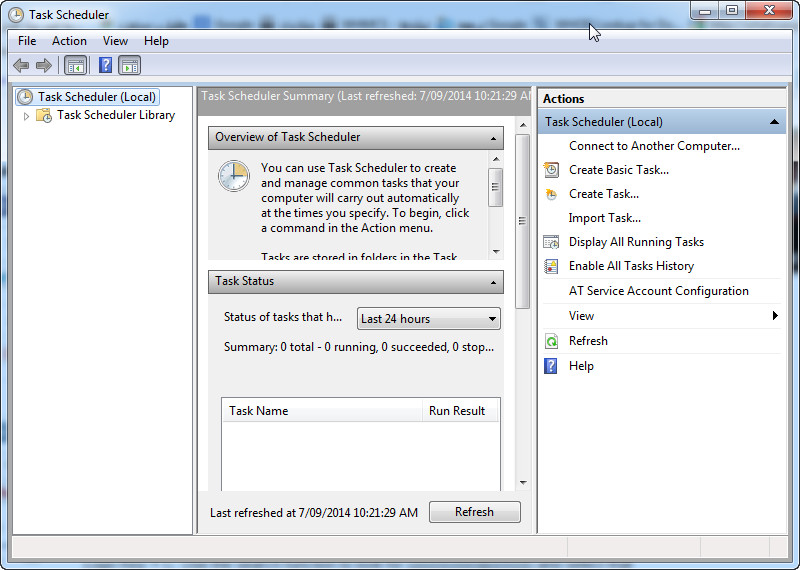This screenshot has height=570, width=800.
Task: Click the clock icon in Overview section
Action: (x=234, y=176)
